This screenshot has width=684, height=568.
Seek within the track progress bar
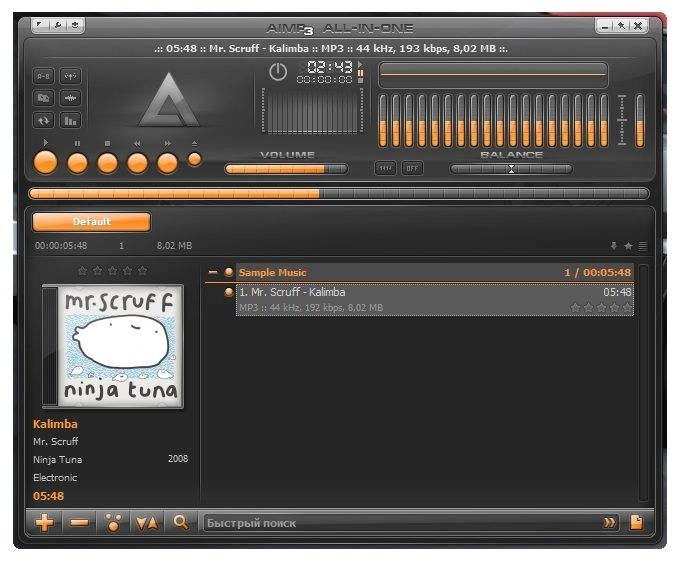(339, 193)
